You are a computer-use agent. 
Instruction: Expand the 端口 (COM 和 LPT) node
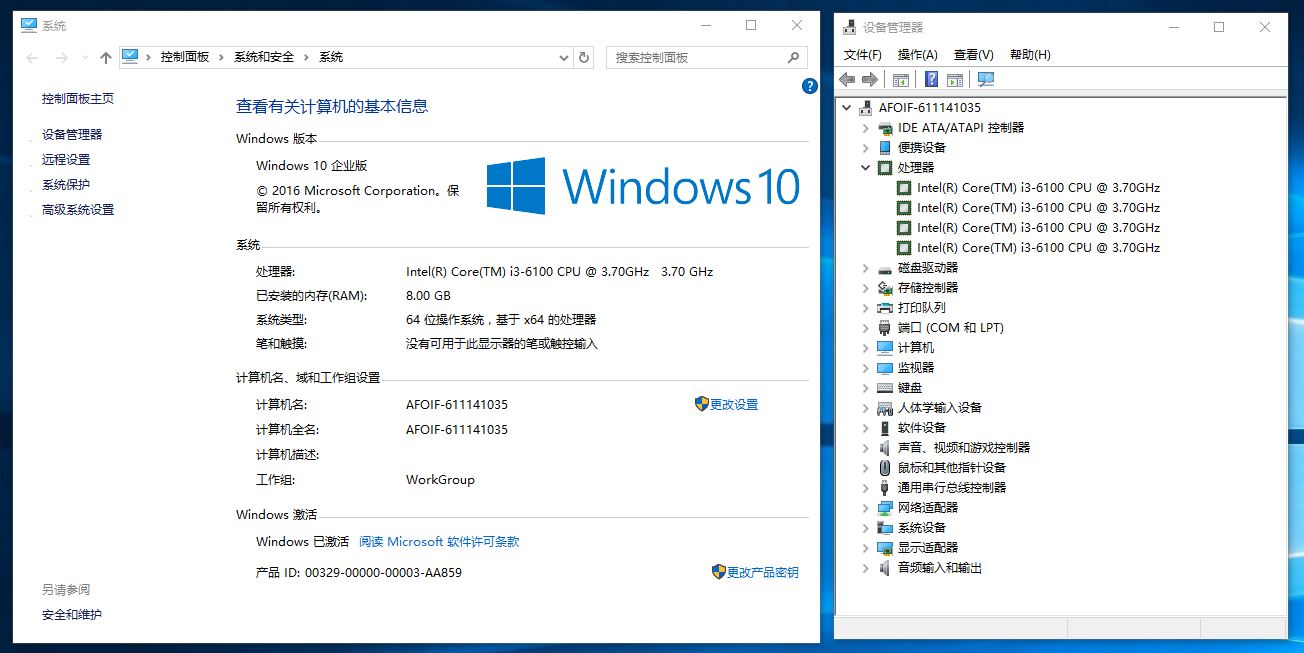(866, 327)
